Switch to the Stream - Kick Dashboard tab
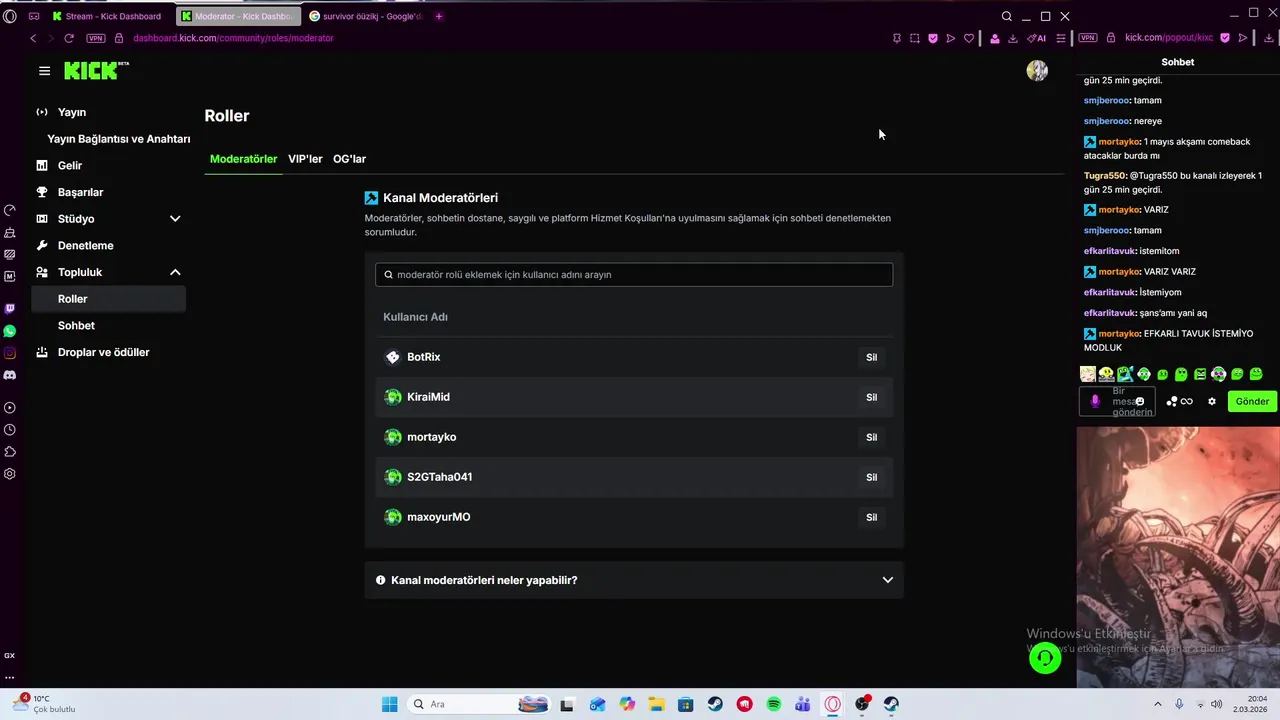Image resolution: width=1280 pixels, height=720 pixels. point(108,16)
